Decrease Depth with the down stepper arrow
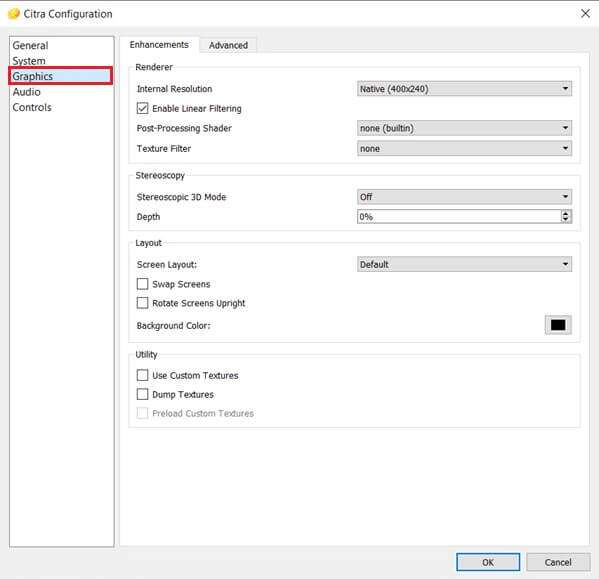The width and height of the screenshot is (599, 579). 565,220
